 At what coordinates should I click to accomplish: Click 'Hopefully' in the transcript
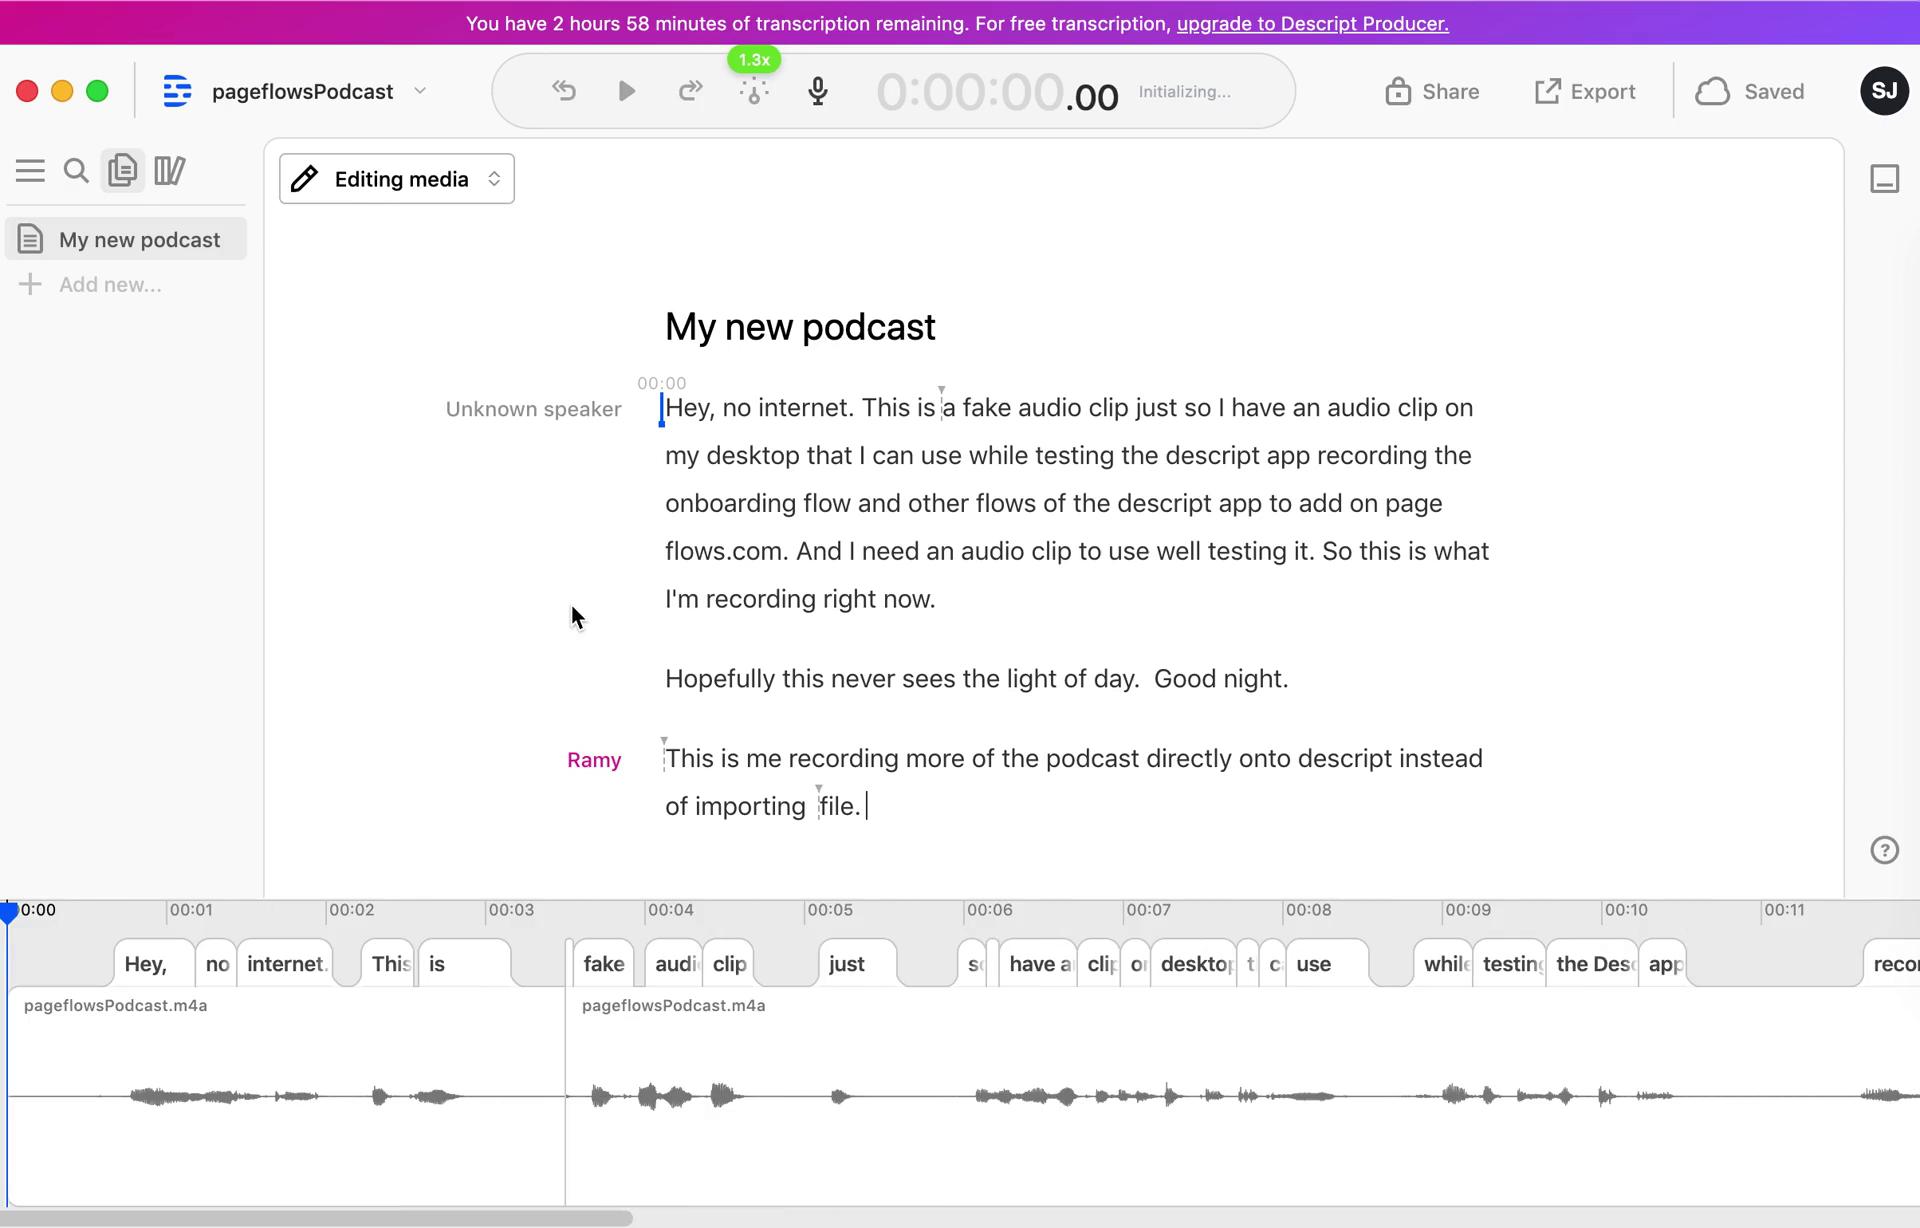tap(720, 679)
